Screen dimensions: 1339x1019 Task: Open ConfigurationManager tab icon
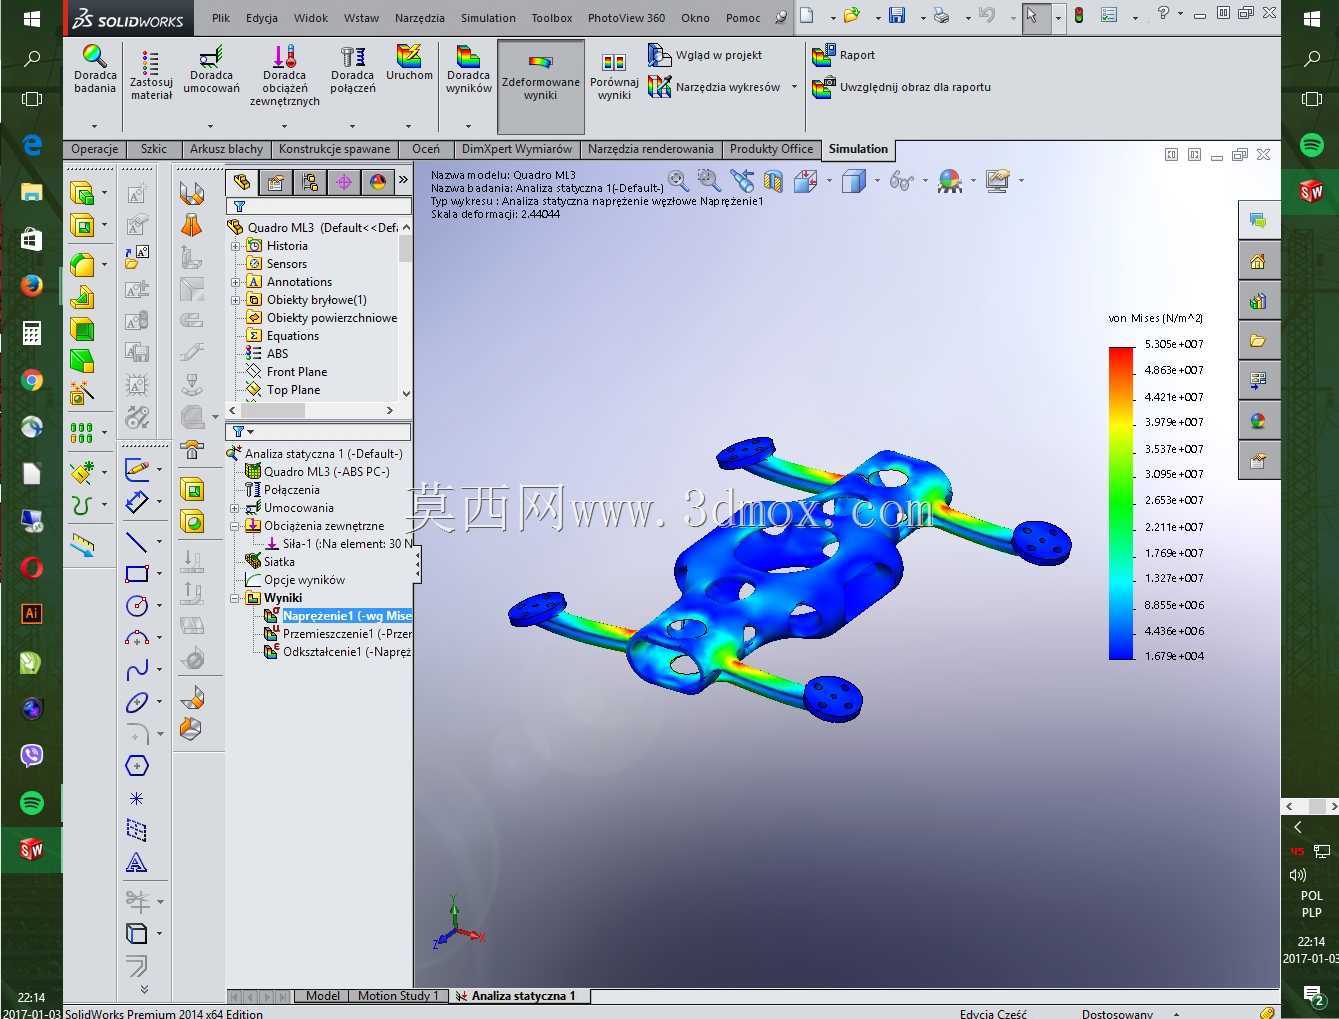[x=309, y=182]
